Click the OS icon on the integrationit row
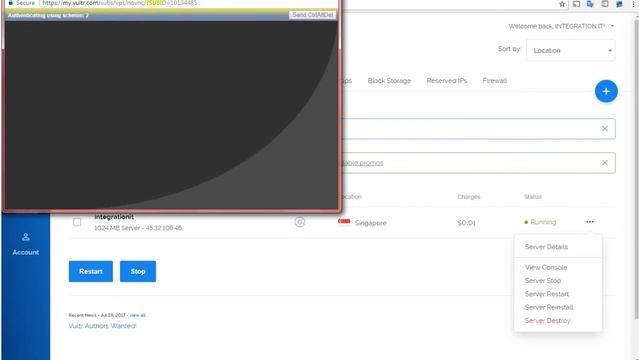This screenshot has width=640, height=360. coord(300,222)
